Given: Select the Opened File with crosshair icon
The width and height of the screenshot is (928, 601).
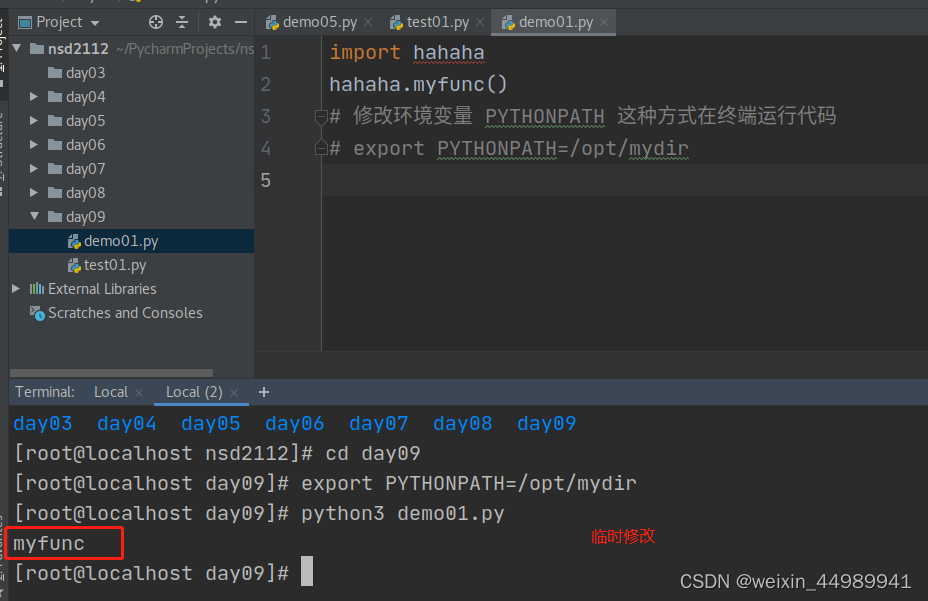Looking at the screenshot, I should point(155,21).
